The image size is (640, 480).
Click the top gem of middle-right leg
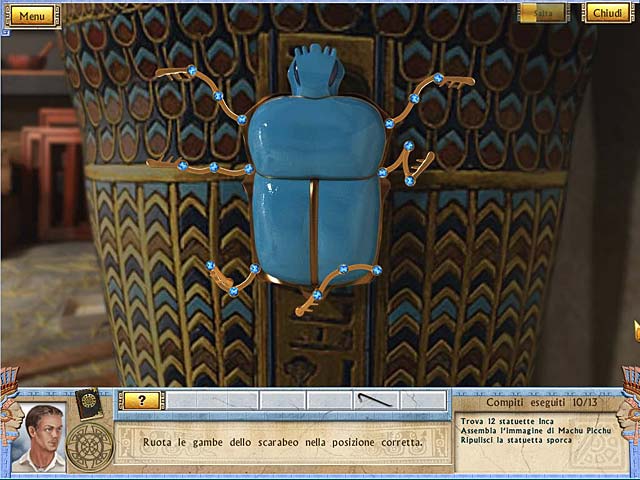click(408, 146)
